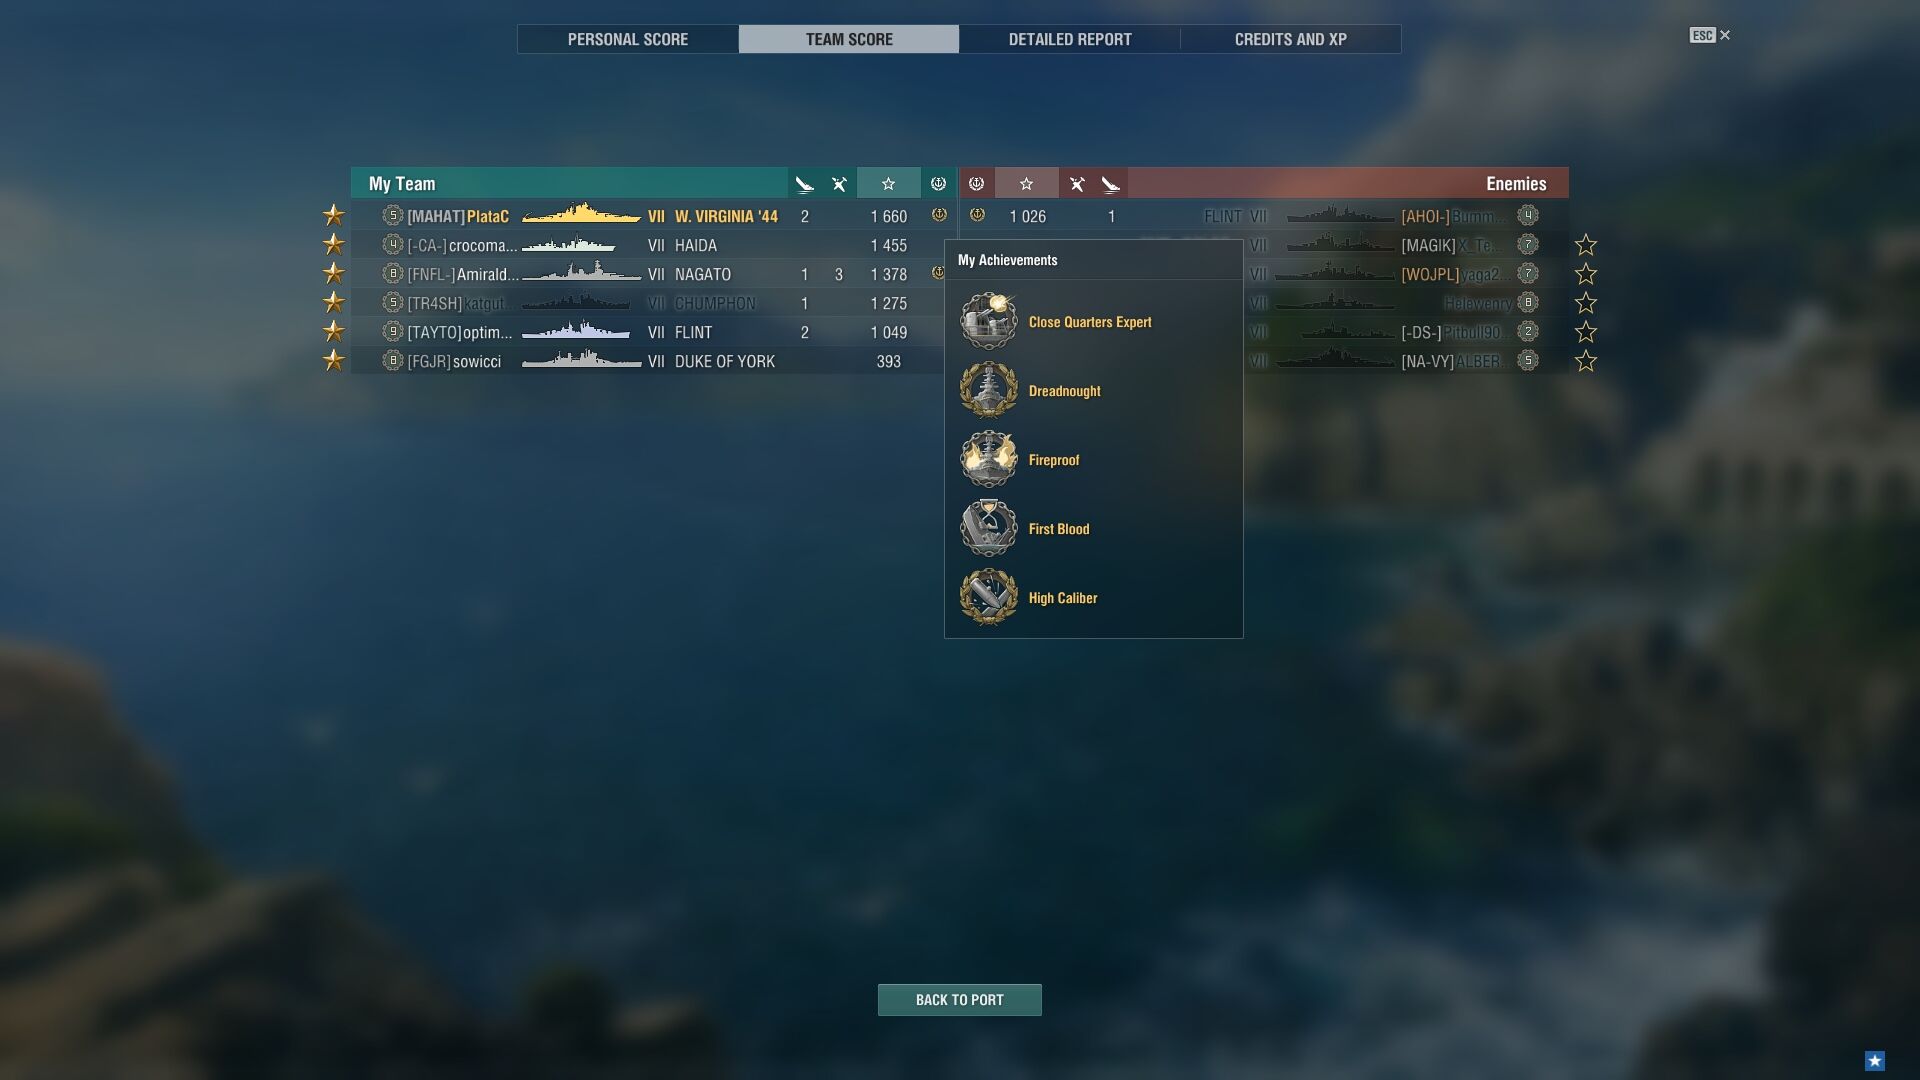The image size is (1920, 1080).
Task: Switch to the Detailed Report tab
Action: 1070,39
